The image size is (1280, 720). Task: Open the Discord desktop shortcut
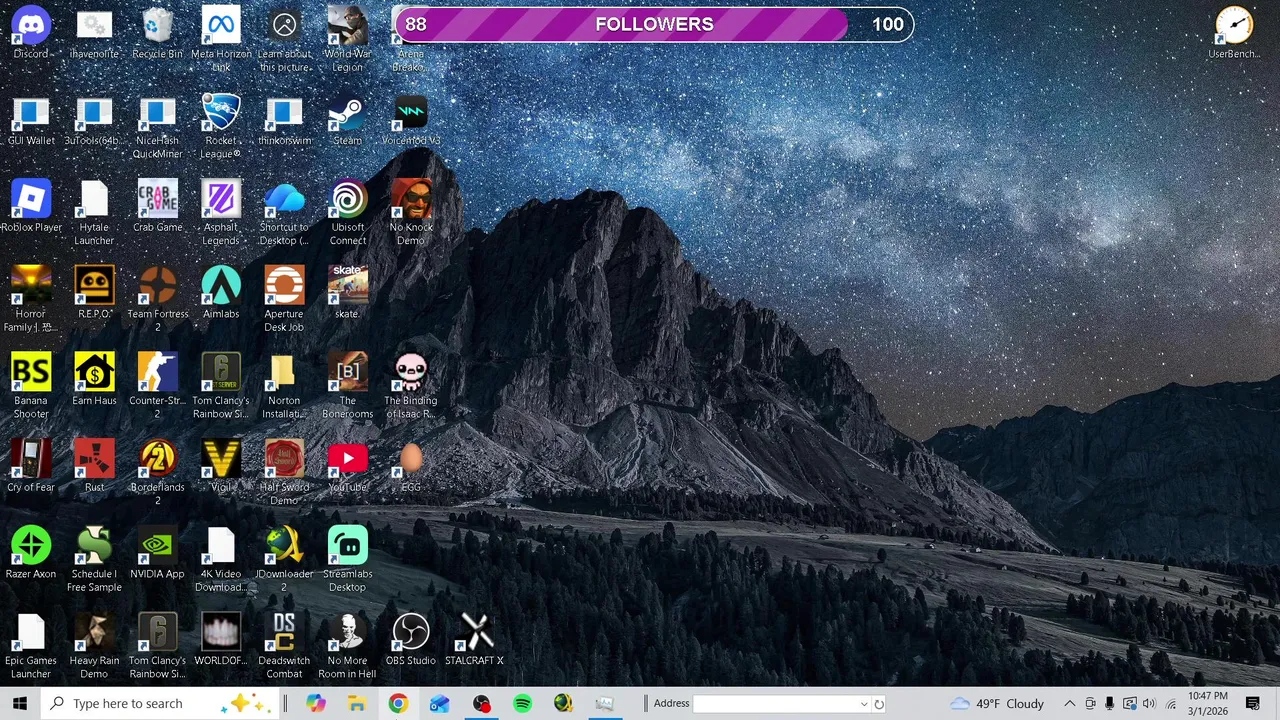pyautogui.click(x=31, y=33)
